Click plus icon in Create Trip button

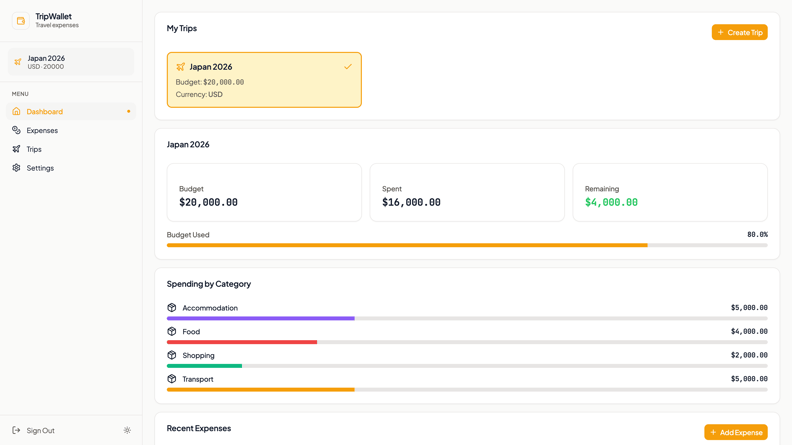tap(721, 32)
